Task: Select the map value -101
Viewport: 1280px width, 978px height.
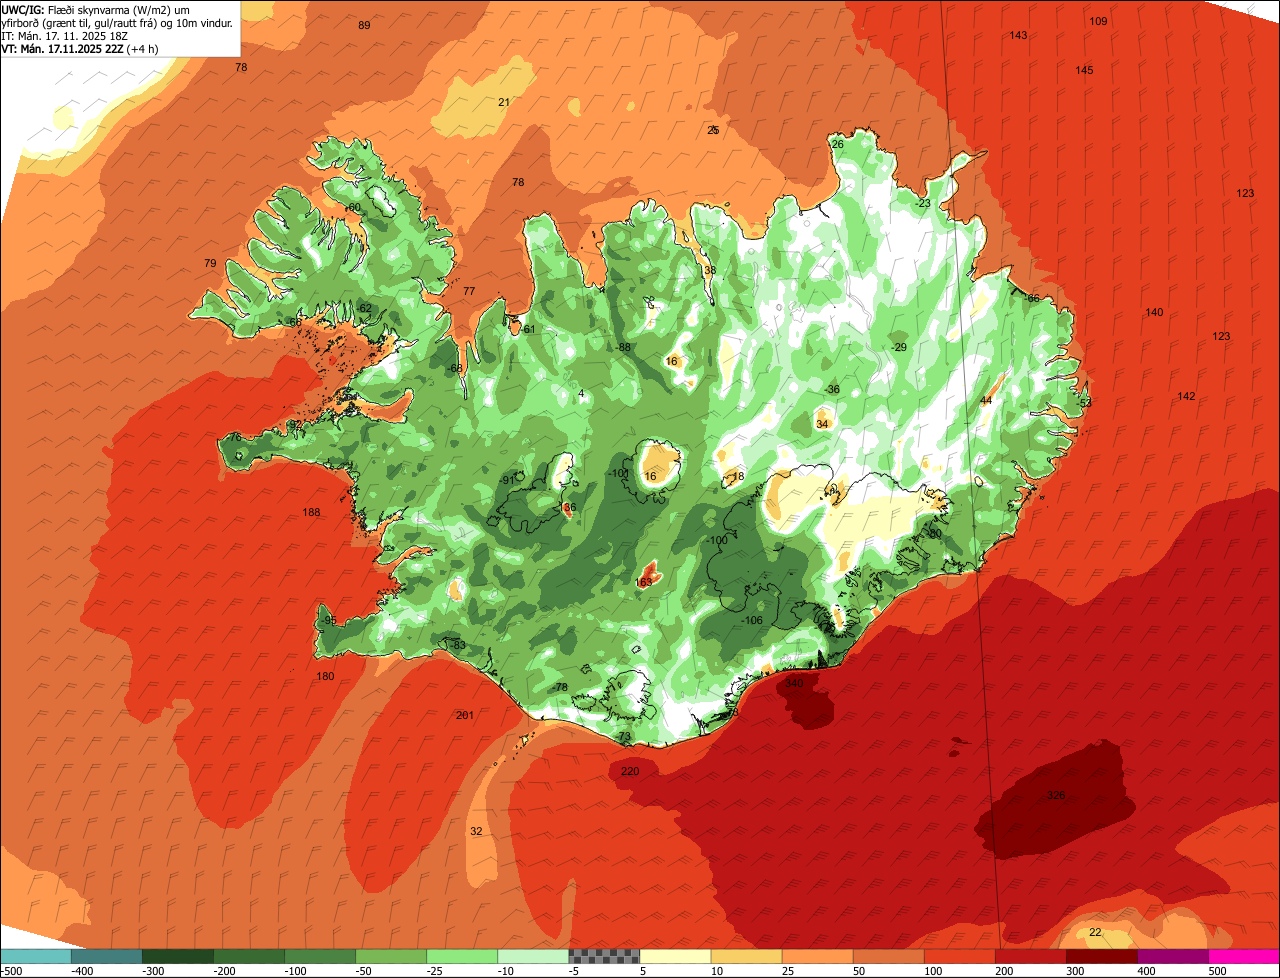Action: [x=618, y=473]
